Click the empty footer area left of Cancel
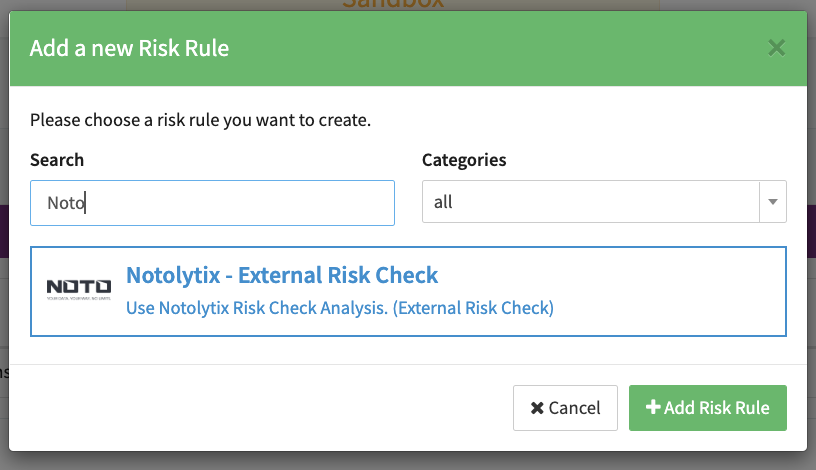 tap(260, 408)
